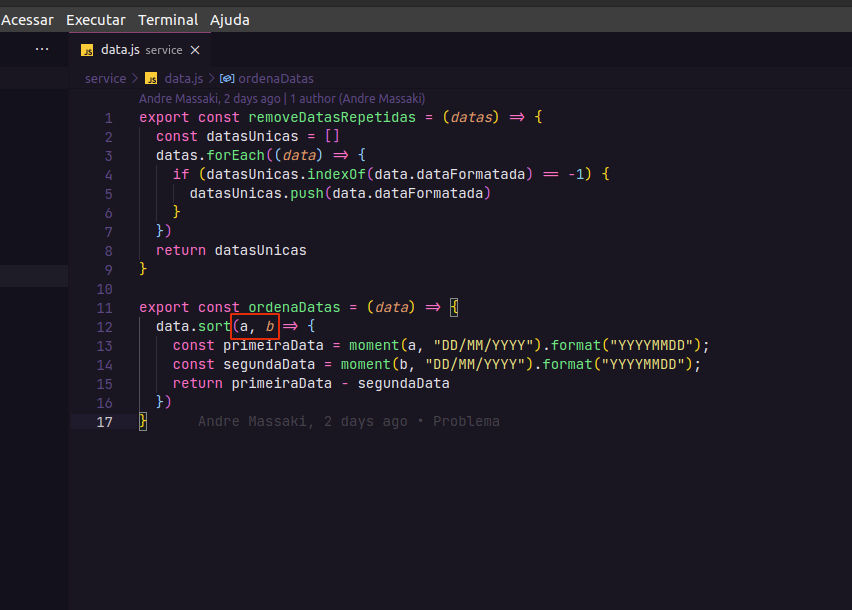
Task: Open the data.js breadcrumb
Action: pos(184,79)
